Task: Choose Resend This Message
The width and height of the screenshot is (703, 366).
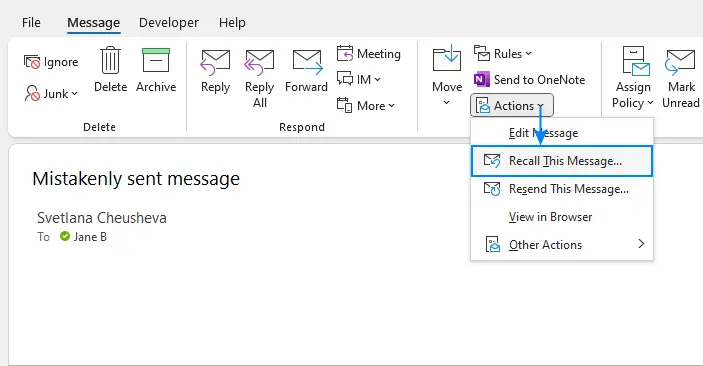Action: click(562, 189)
